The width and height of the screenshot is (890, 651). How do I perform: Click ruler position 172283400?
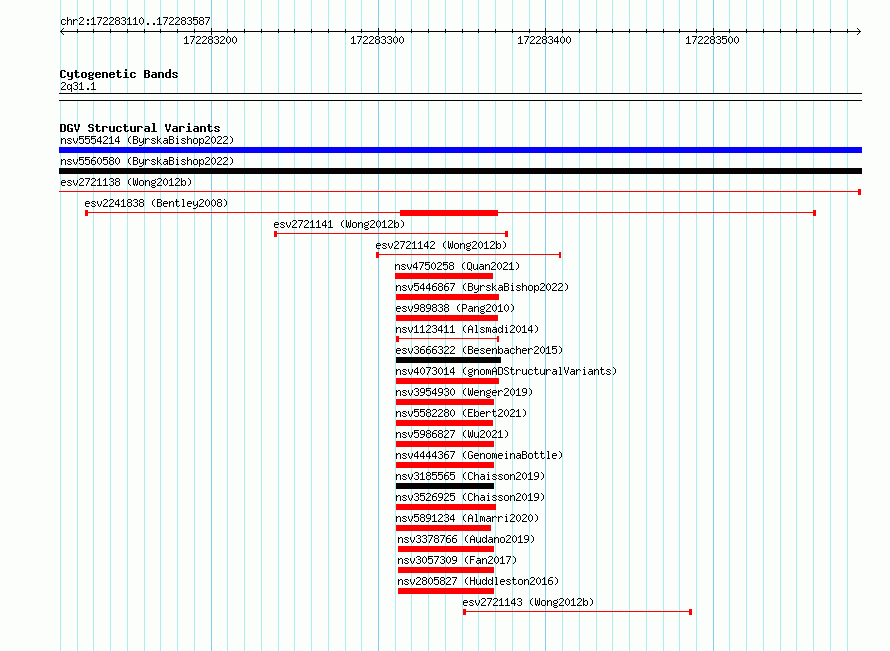544,40
